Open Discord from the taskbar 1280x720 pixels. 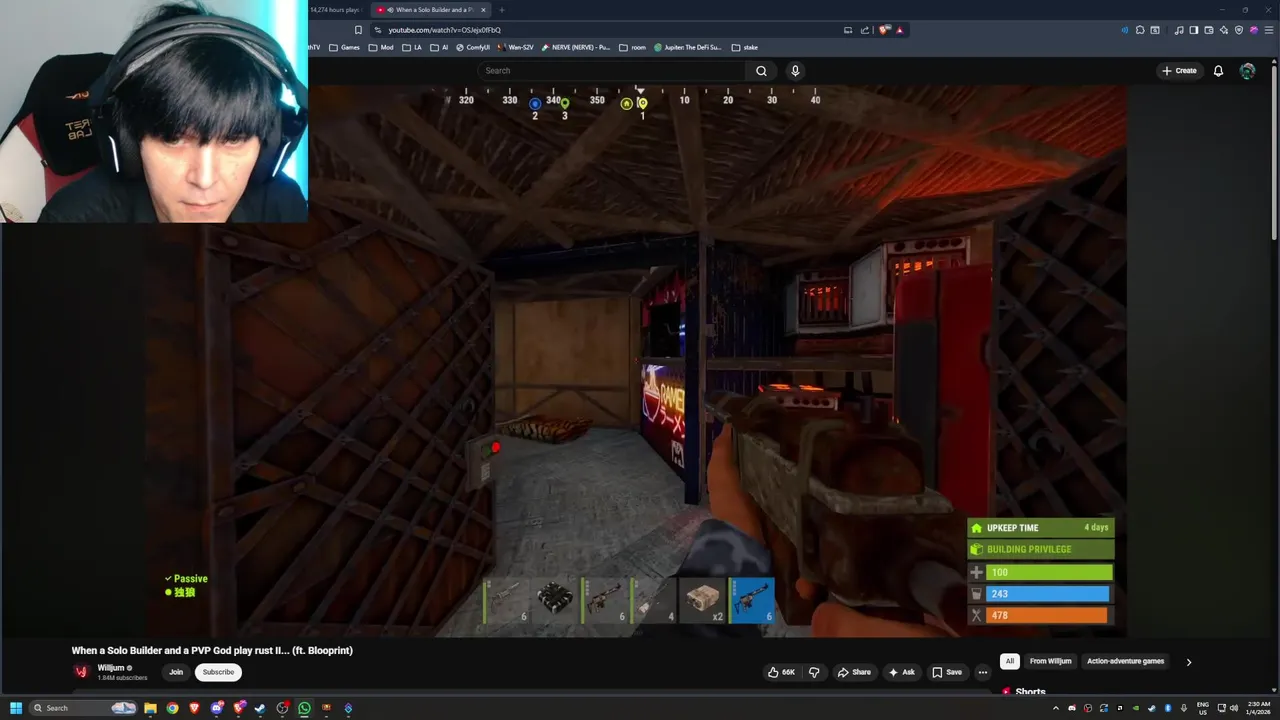[216, 708]
